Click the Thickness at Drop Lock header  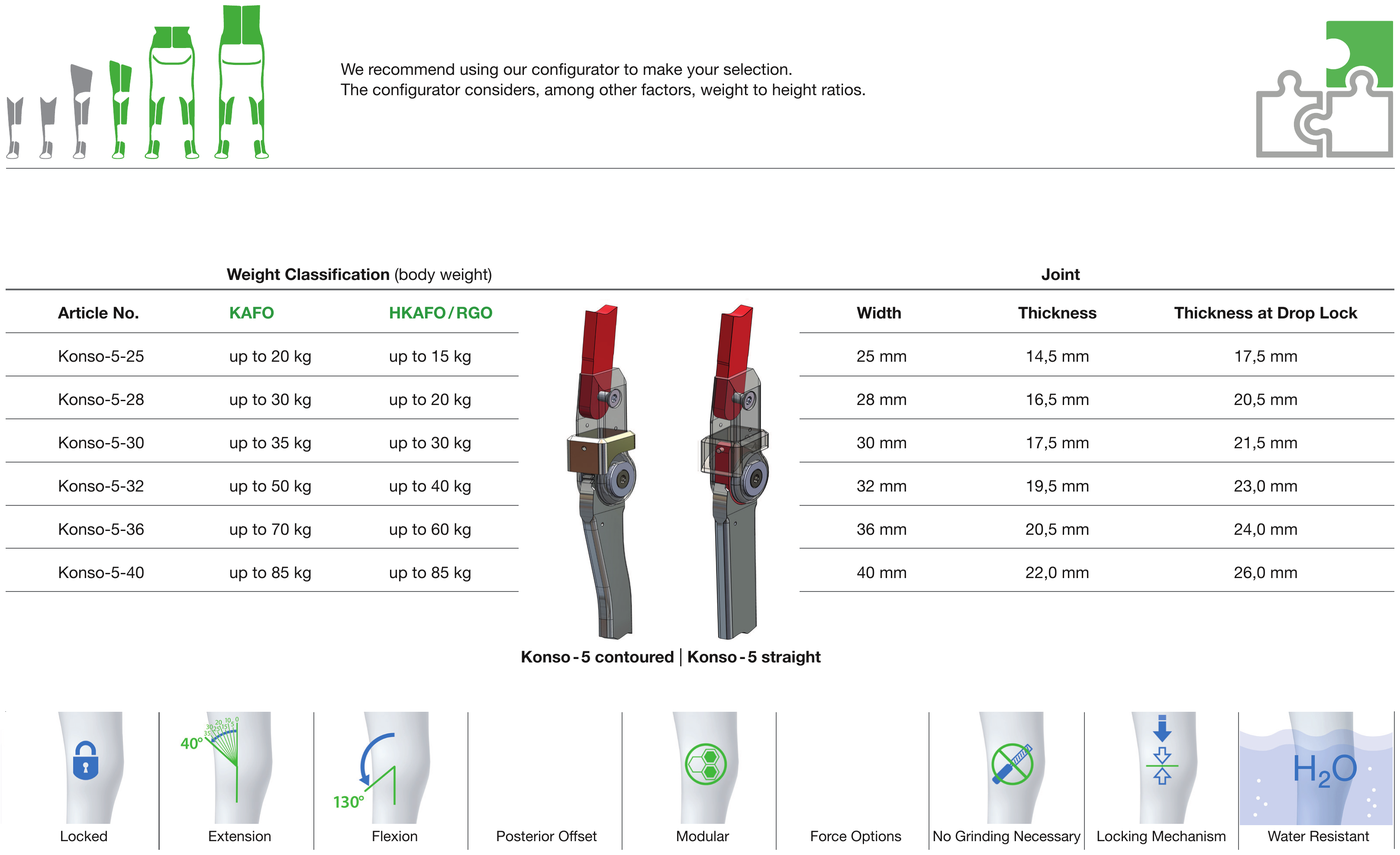tap(1265, 313)
